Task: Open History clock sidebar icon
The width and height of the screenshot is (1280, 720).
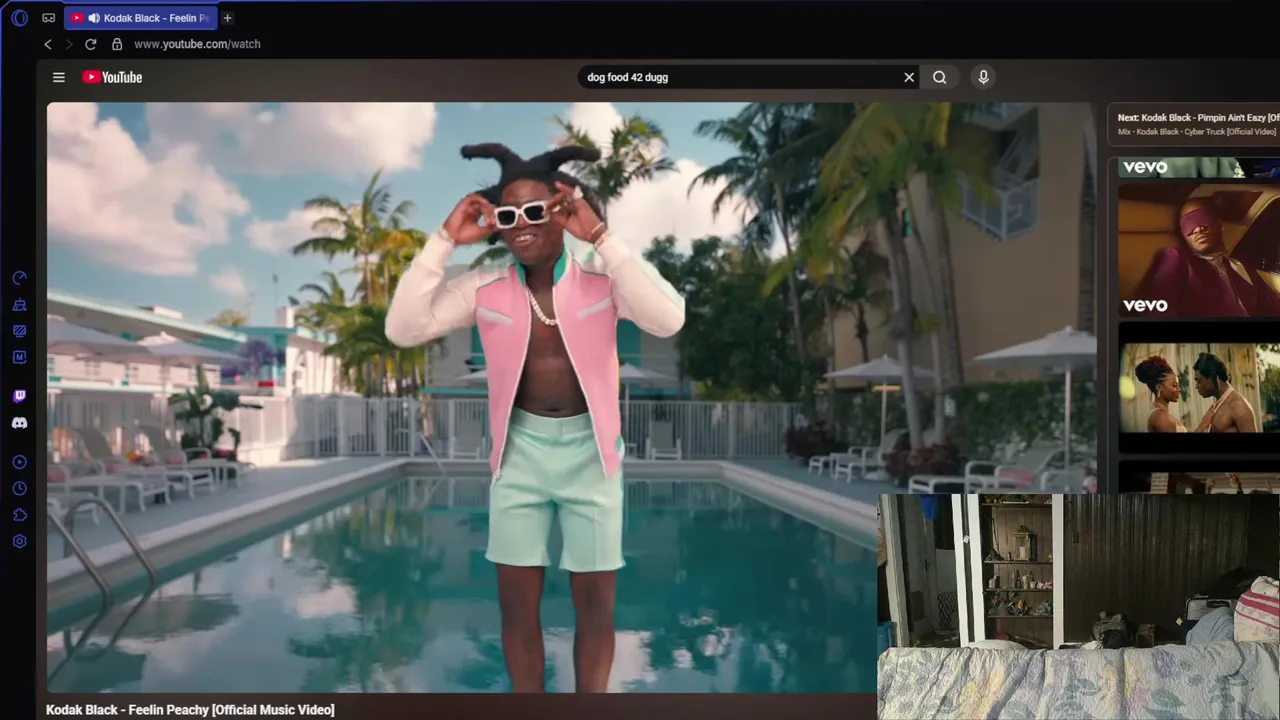Action: point(19,488)
